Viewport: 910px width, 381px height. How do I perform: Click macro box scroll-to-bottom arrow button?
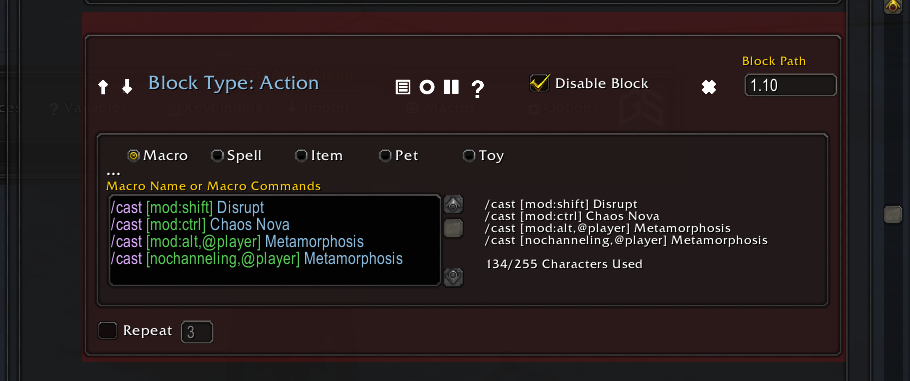[453, 277]
